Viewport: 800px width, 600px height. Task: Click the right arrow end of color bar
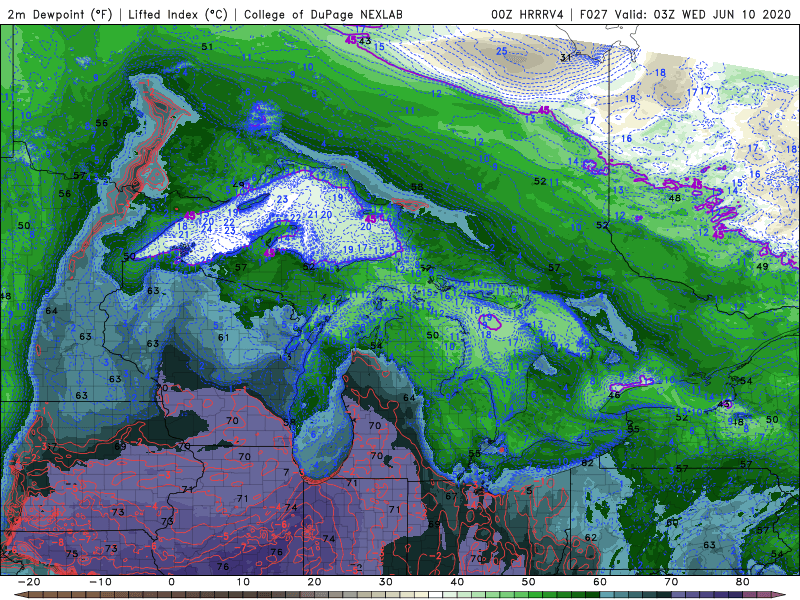coord(781,595)
